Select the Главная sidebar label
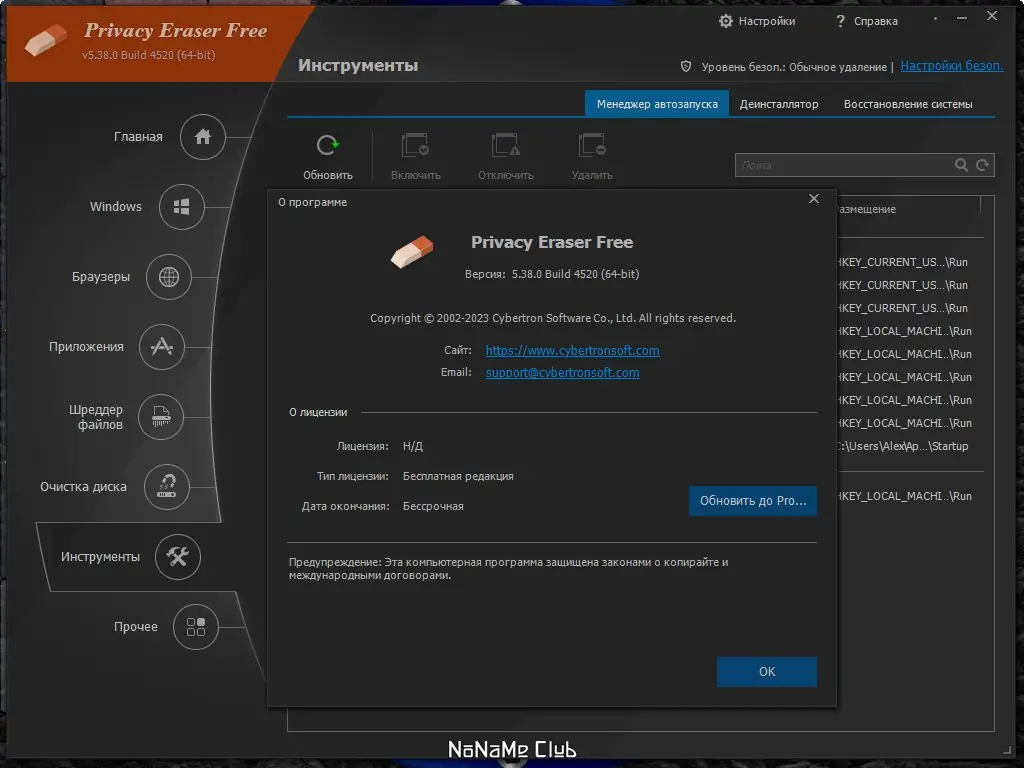 pyautogui.click(x=138, y=136)
